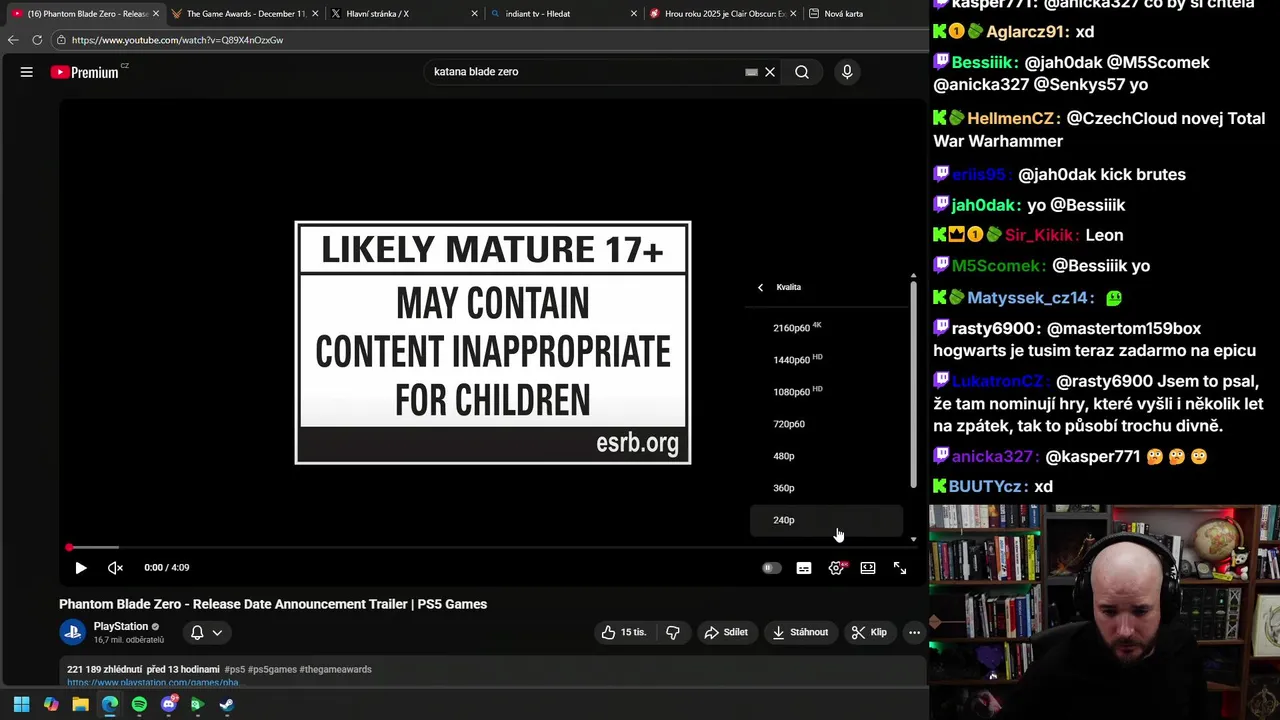Viewport: 1280px width, 720px height.
Task: Dislike the video
Action: pos(673,632)
